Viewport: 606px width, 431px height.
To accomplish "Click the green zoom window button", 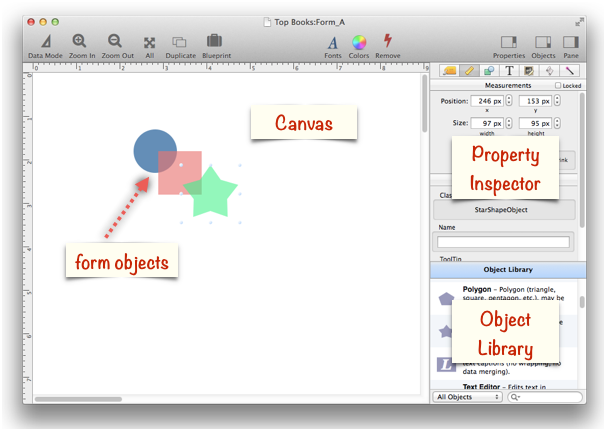I will click(x=55, y=22).
